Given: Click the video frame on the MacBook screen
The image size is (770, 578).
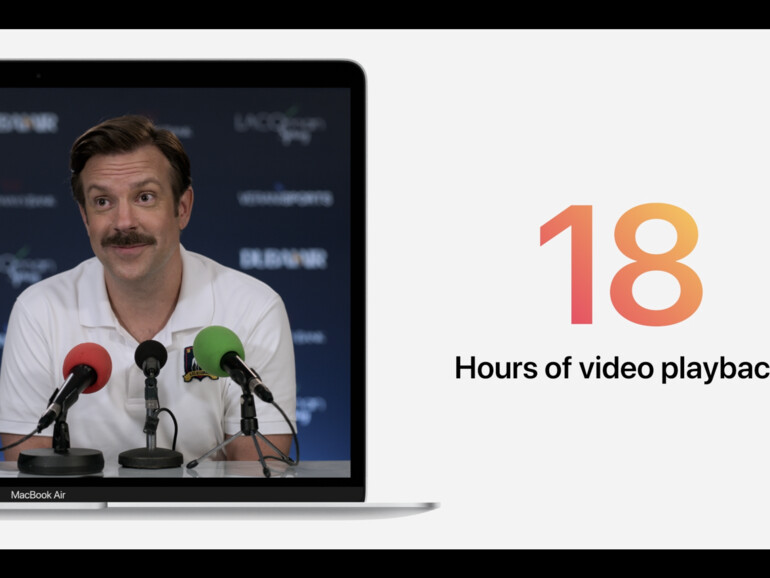Looking at the screenshot, I should click(175, 282).
